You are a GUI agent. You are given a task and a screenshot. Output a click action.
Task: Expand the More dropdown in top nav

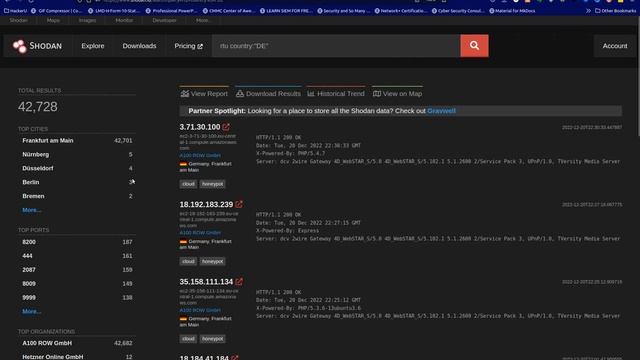pyautogui.click(x=203, y=20)
